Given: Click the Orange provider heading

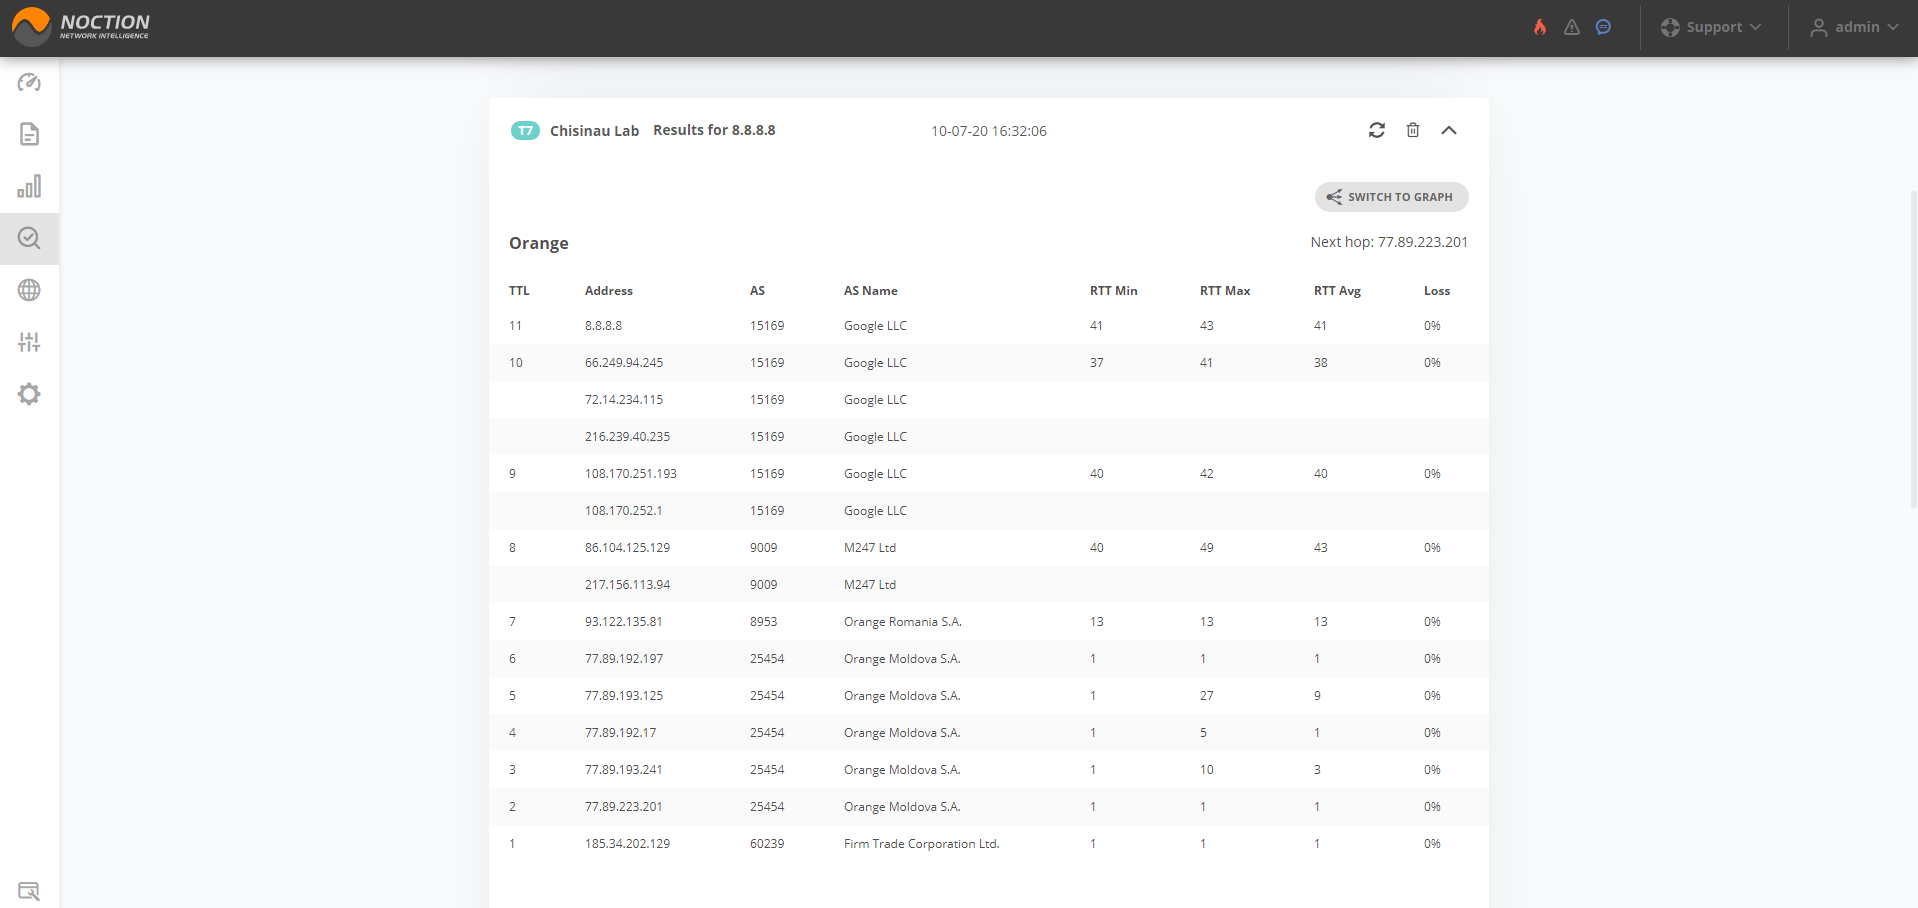Looking at the screenshot, I should [x=539, y=243].
